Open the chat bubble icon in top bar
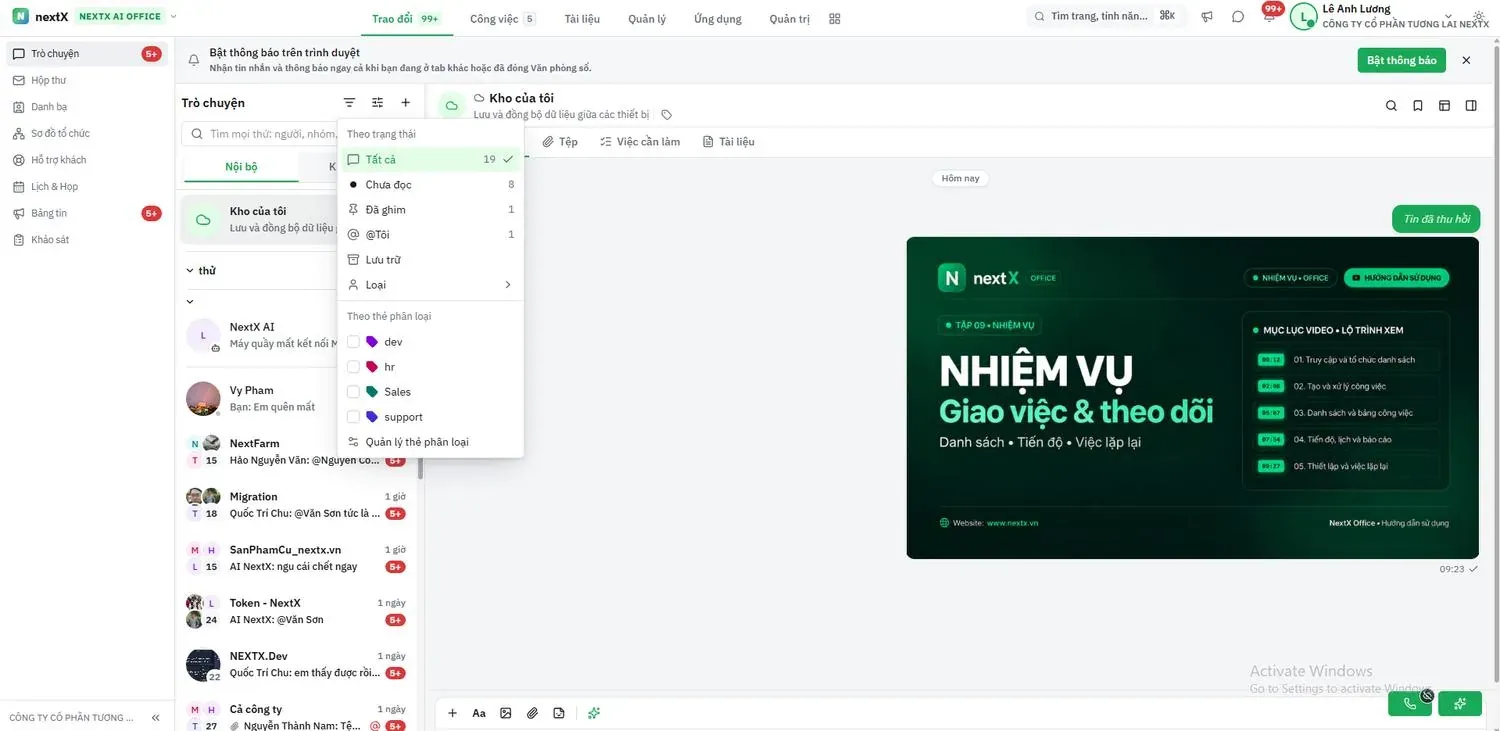 (1238, 17)
